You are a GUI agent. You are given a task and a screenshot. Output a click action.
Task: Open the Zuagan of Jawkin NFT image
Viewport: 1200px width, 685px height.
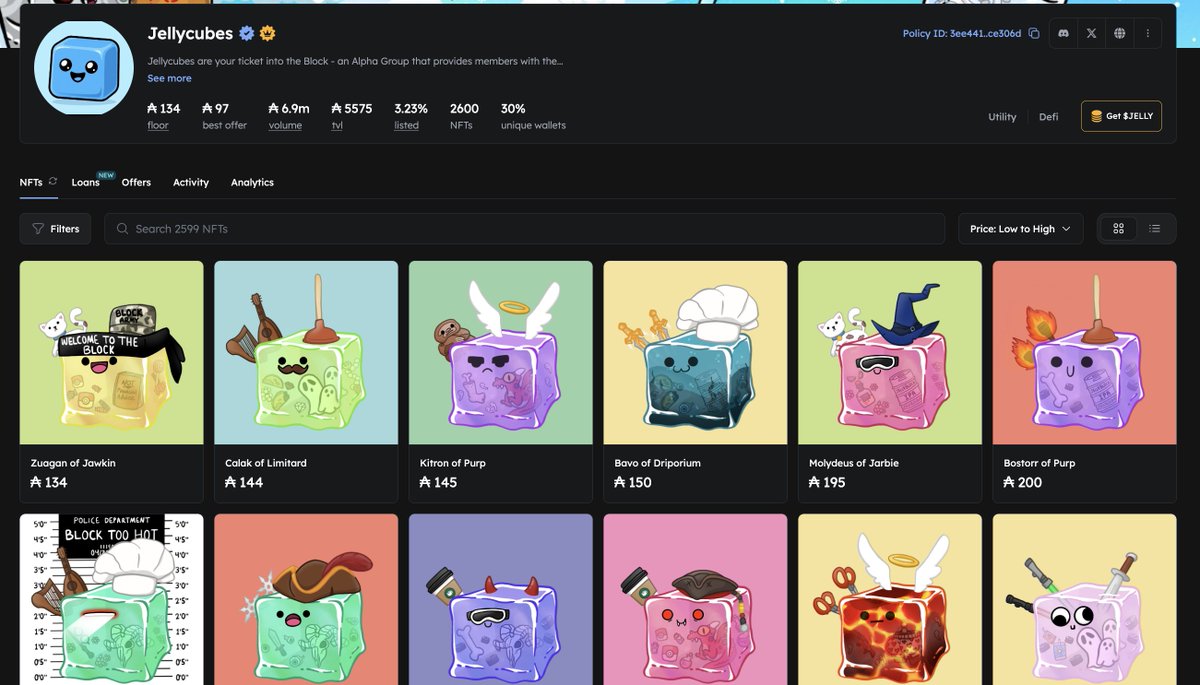point(111,353)
